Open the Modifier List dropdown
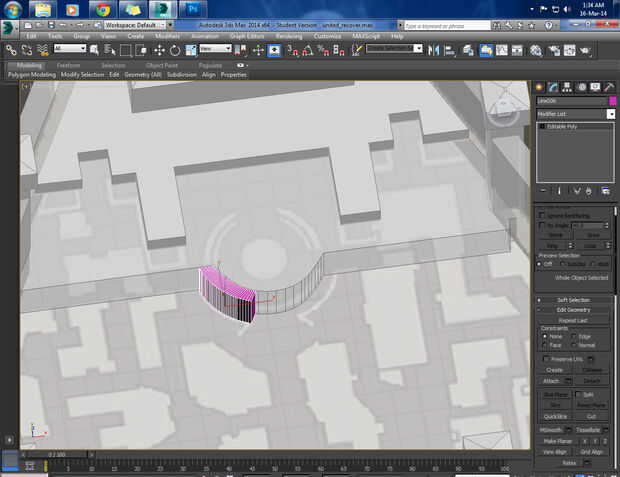 (x=574, y=115)
